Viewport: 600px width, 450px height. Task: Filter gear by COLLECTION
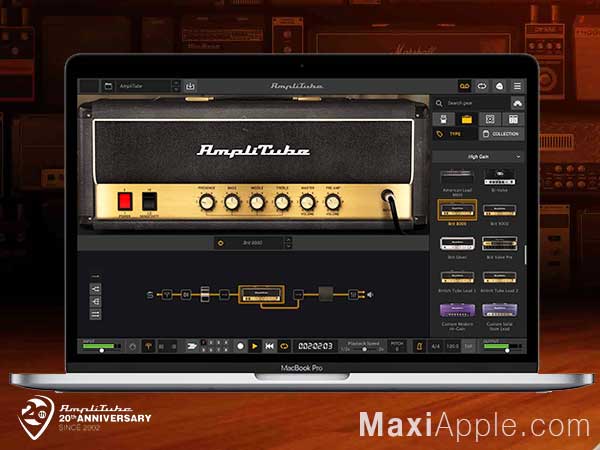[501, 134]
